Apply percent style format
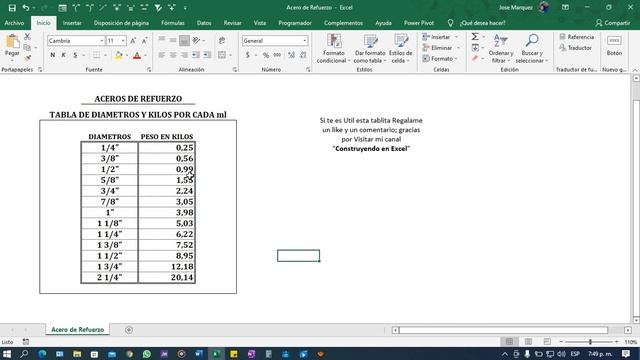 (x=266, y=55)
